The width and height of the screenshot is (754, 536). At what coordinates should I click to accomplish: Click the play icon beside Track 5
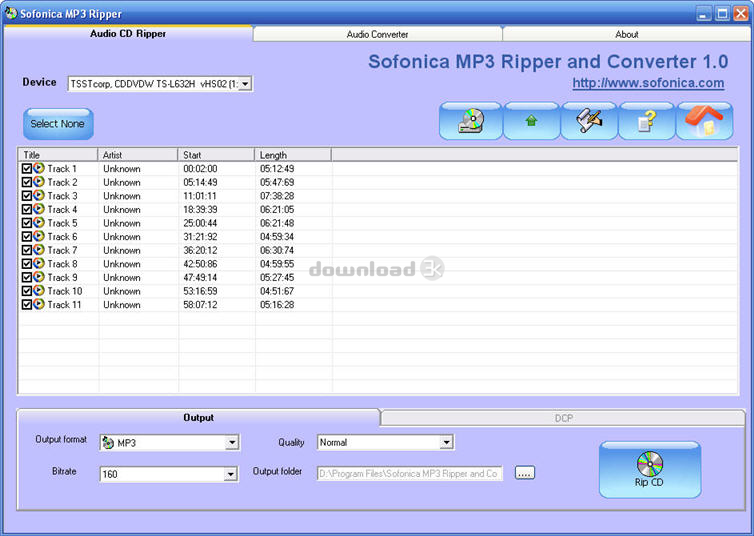[x=39, y=223]
